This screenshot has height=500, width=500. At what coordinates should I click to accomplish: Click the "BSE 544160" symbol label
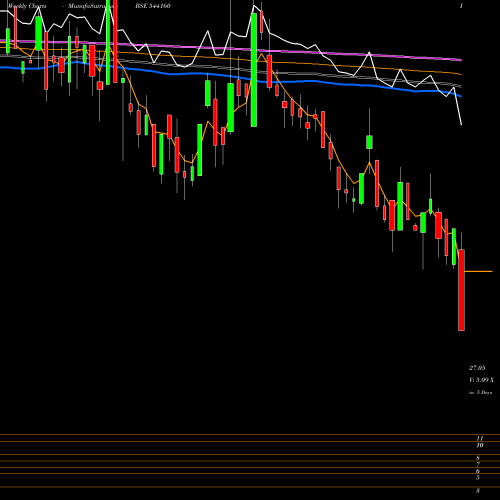click(153, 6)
